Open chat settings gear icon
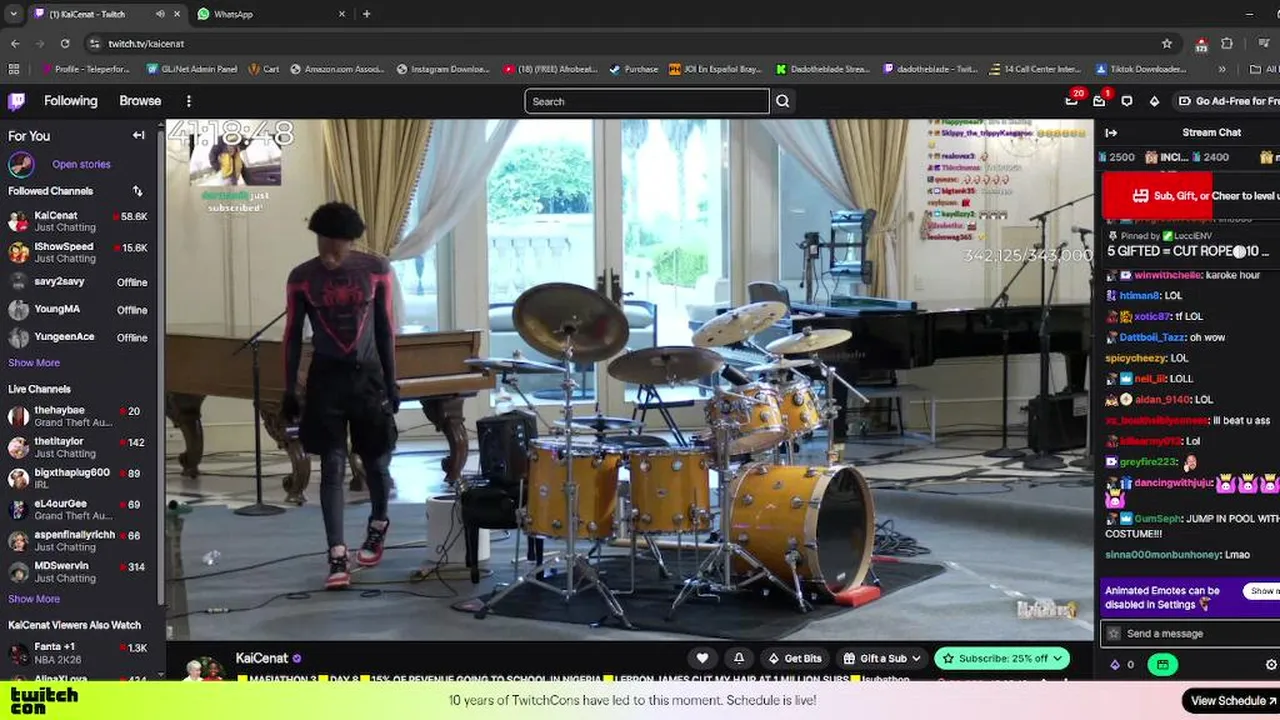1280x720 pixels. [1271, 664]
